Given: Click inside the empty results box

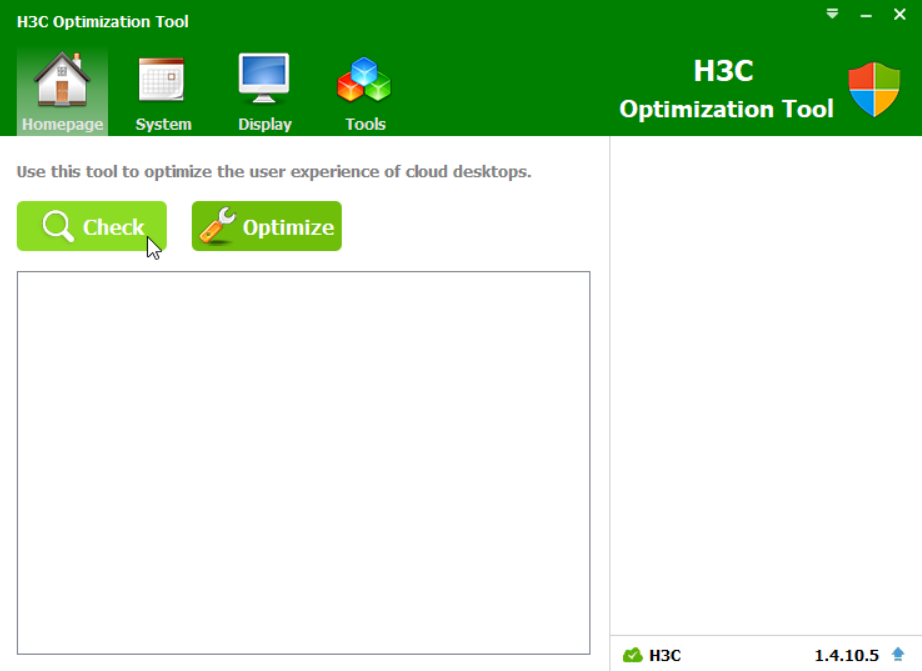Looking at the screenshot, I should pos(303,463).
